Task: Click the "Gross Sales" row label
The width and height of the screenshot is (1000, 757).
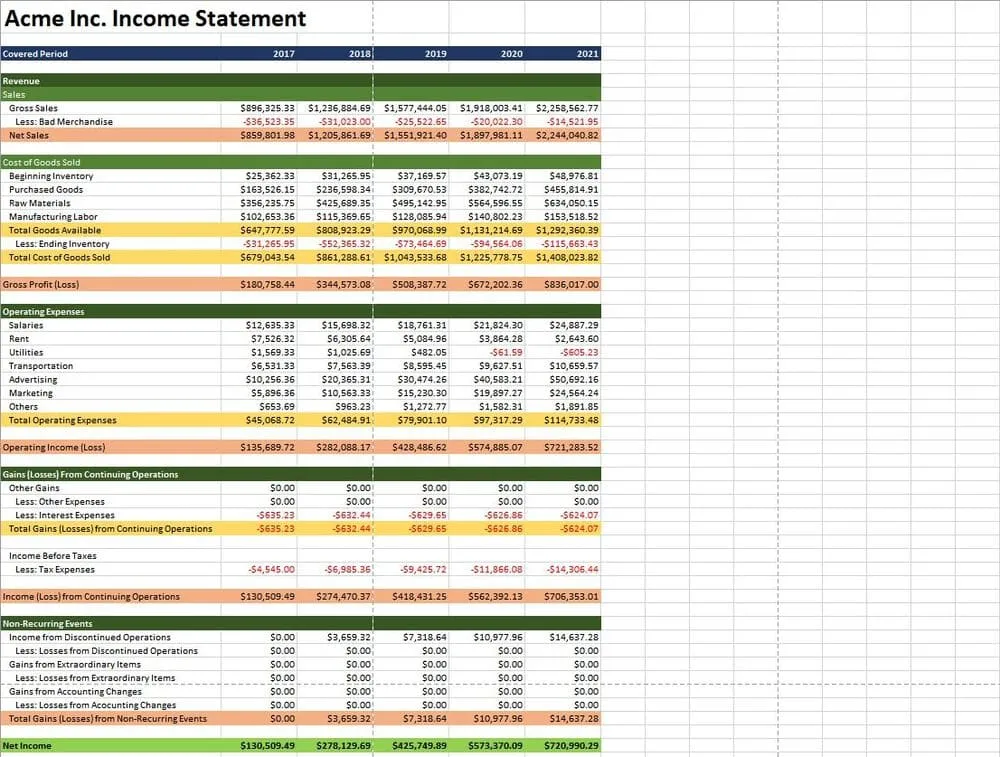Action: pos(33,107)
